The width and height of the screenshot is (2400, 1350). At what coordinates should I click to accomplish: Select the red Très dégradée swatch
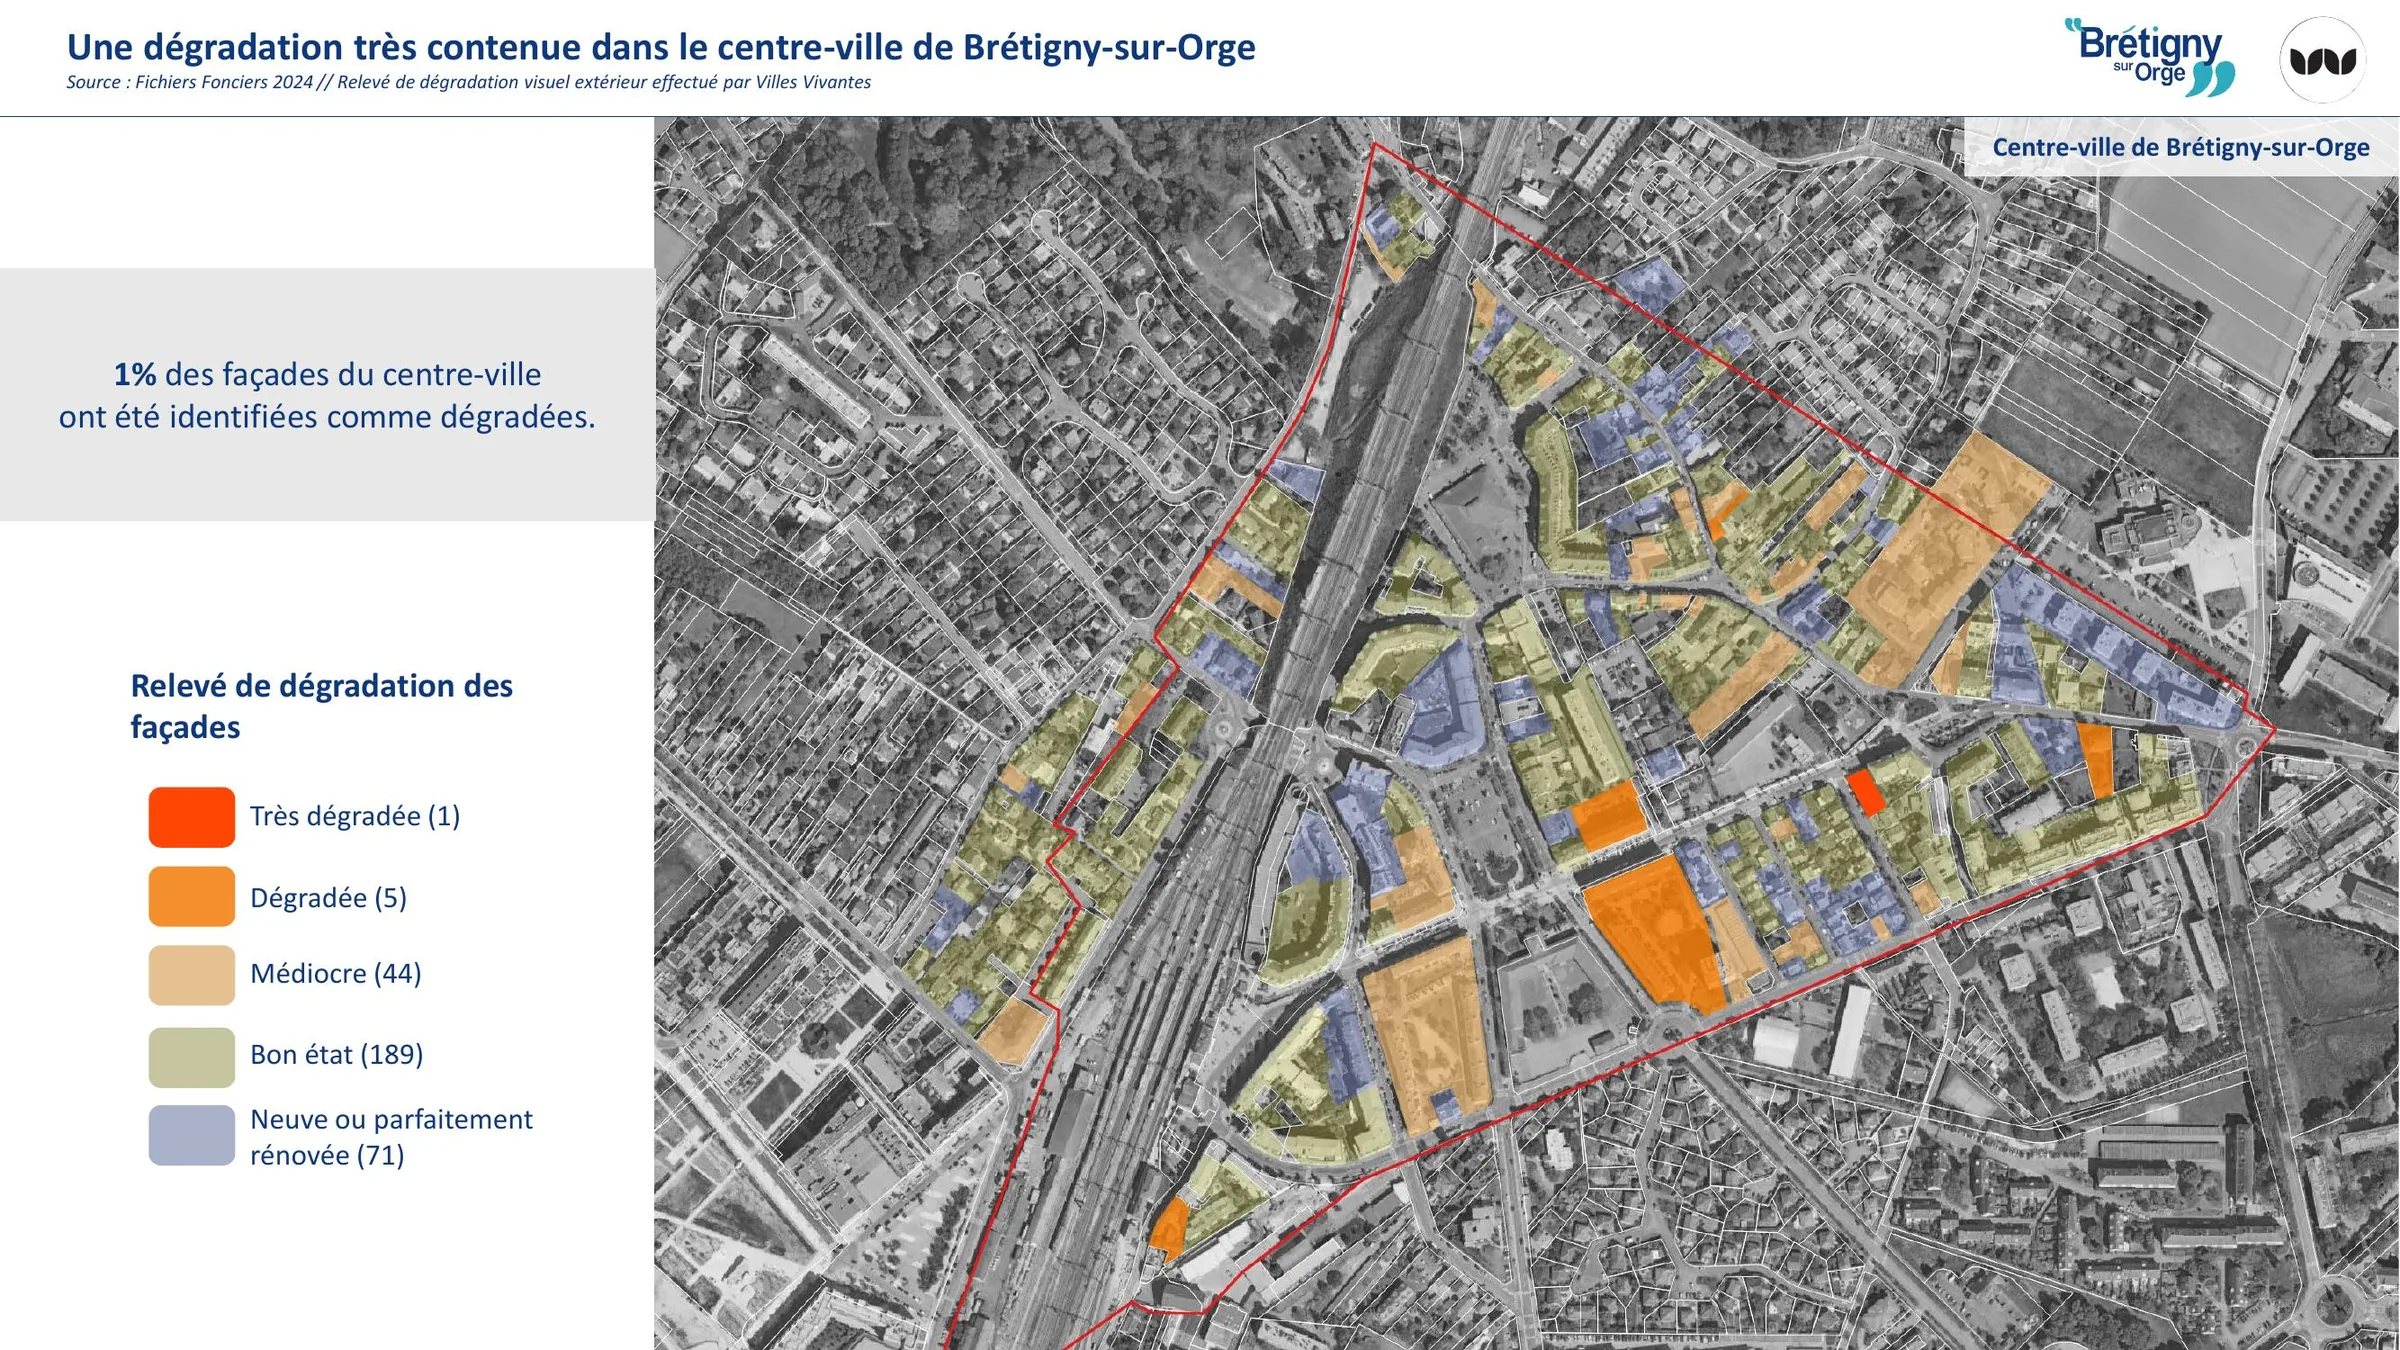coord(192,817)
